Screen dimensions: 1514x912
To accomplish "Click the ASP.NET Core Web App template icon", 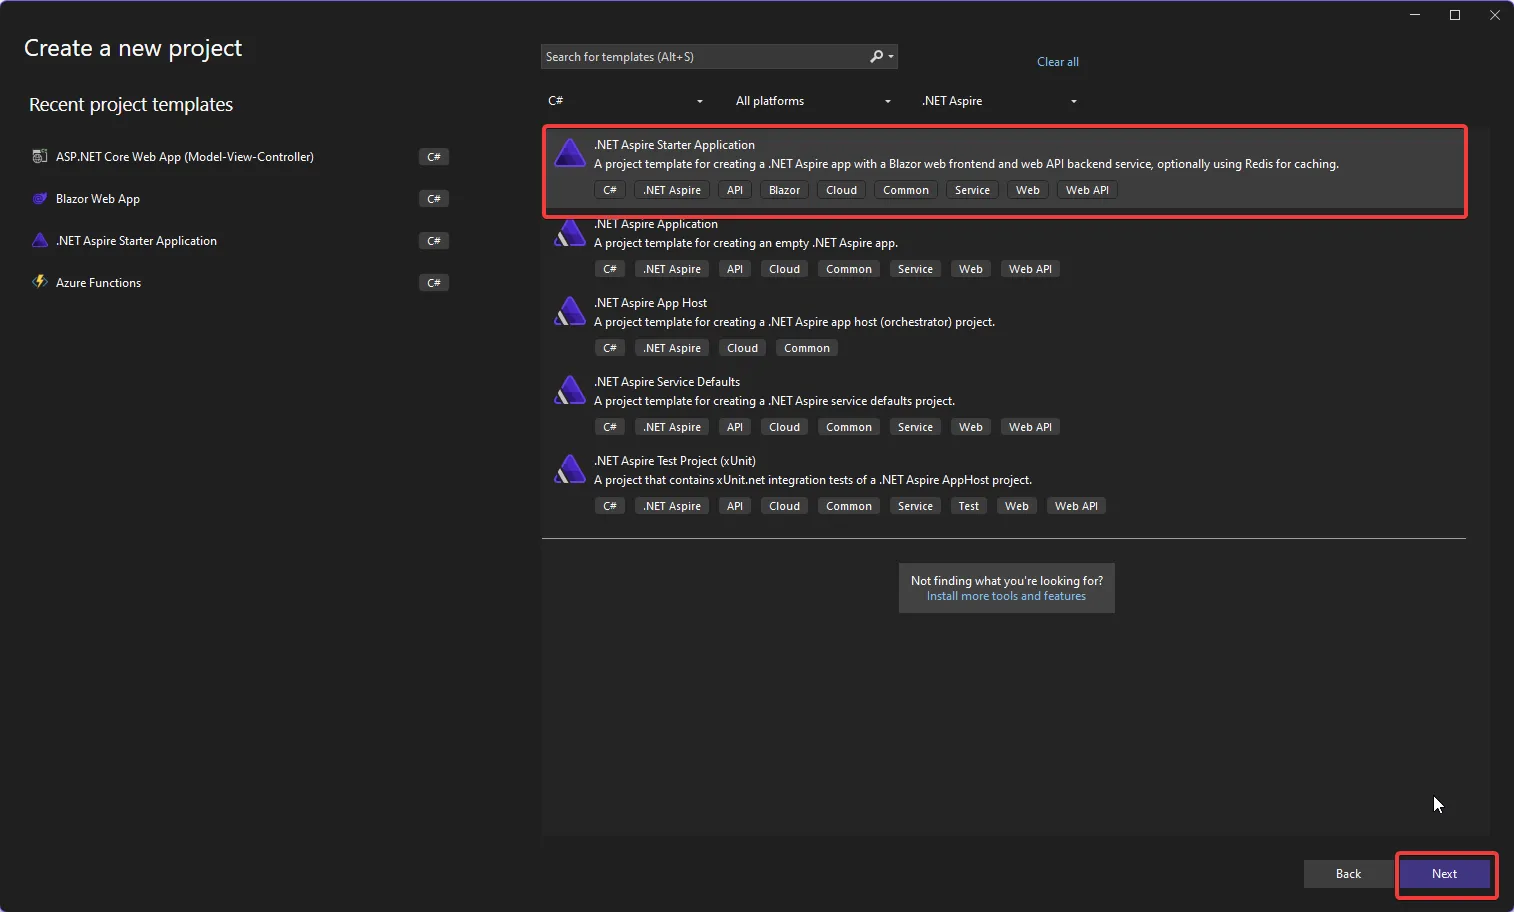I will (x=40, y=156).
